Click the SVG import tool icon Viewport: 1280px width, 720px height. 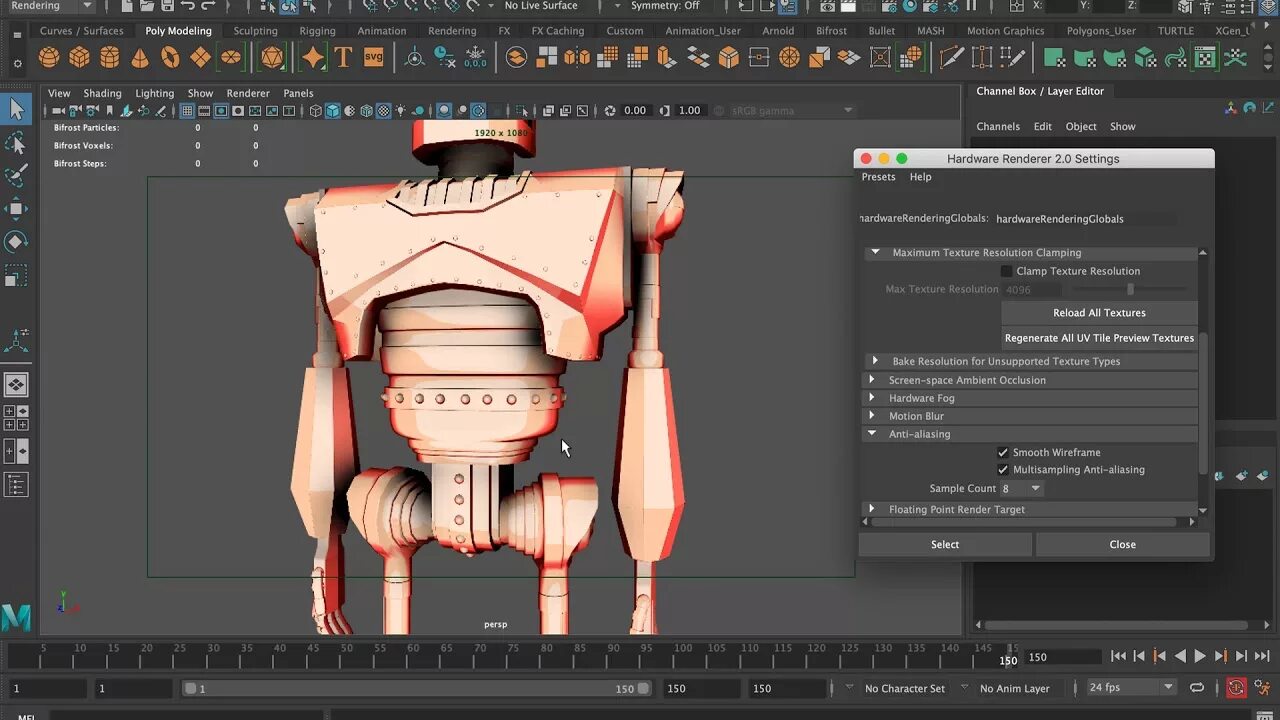[x=373, y=57]
